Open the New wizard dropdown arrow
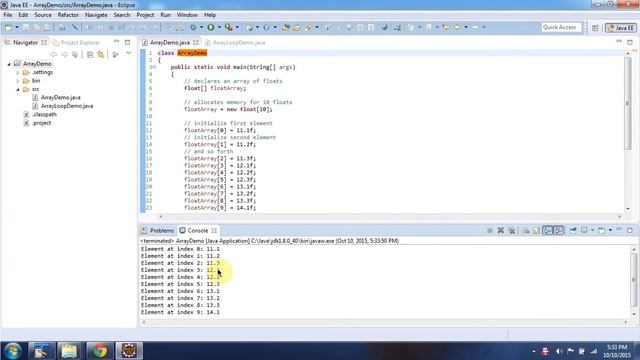The height and width of the screenshot is (360, 640). click(x=17, y=27)
